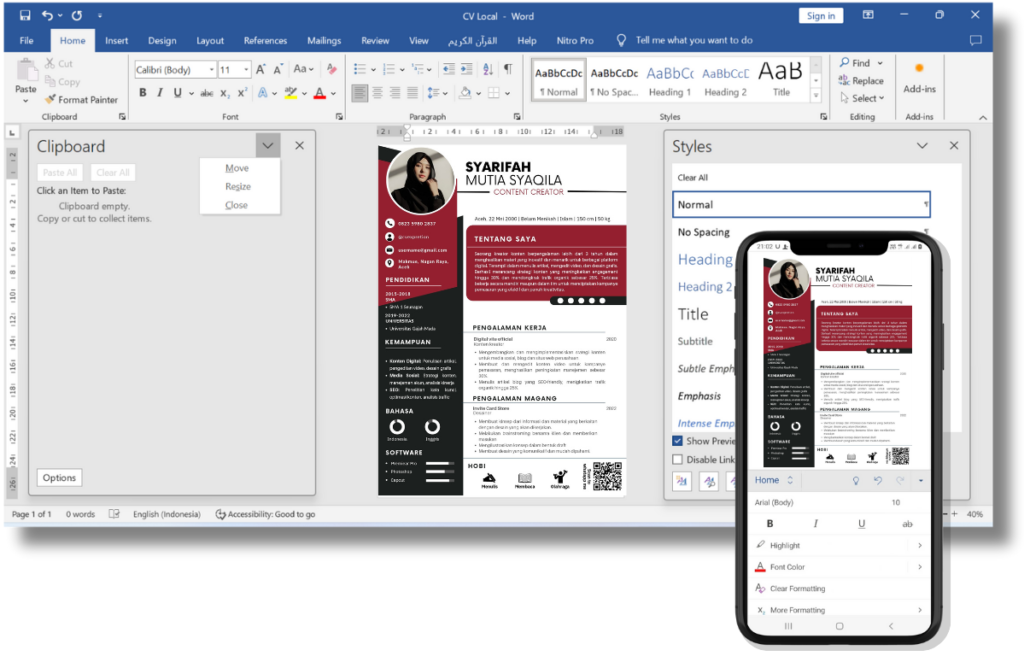Click Replace in the Editing group

click(x=861, y=80)
